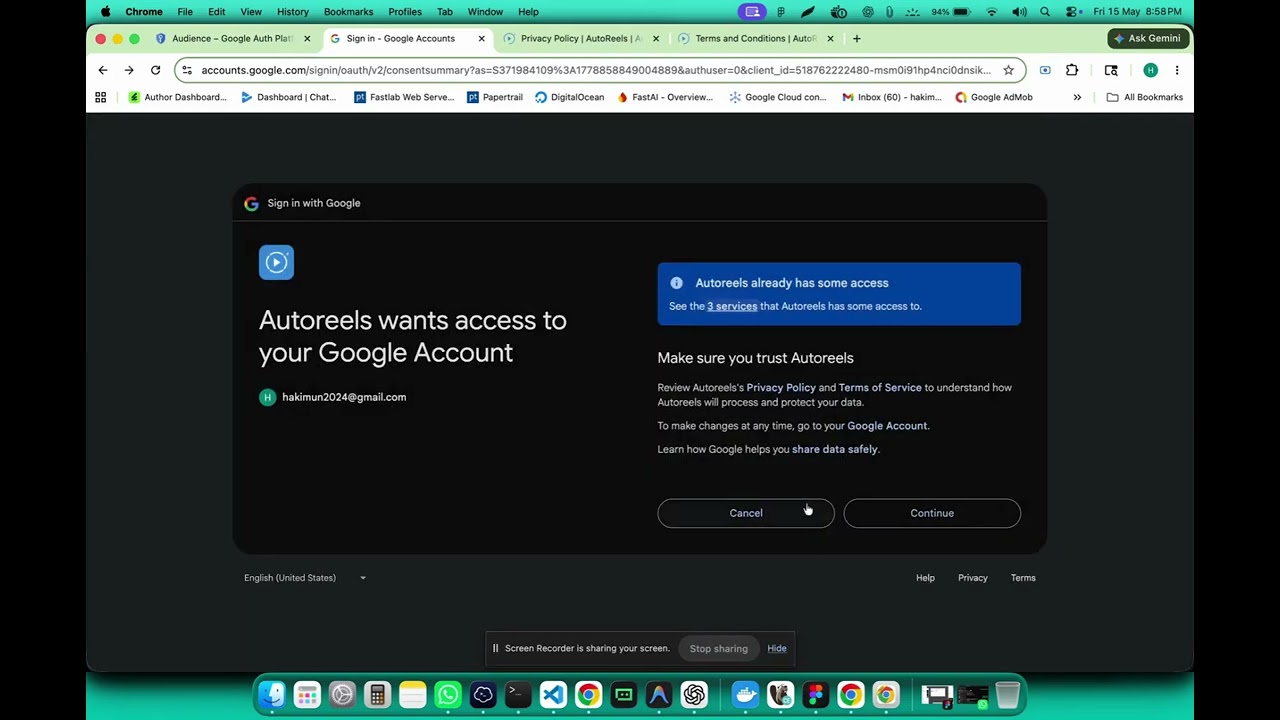Click the Cancel button

(746, 513)
